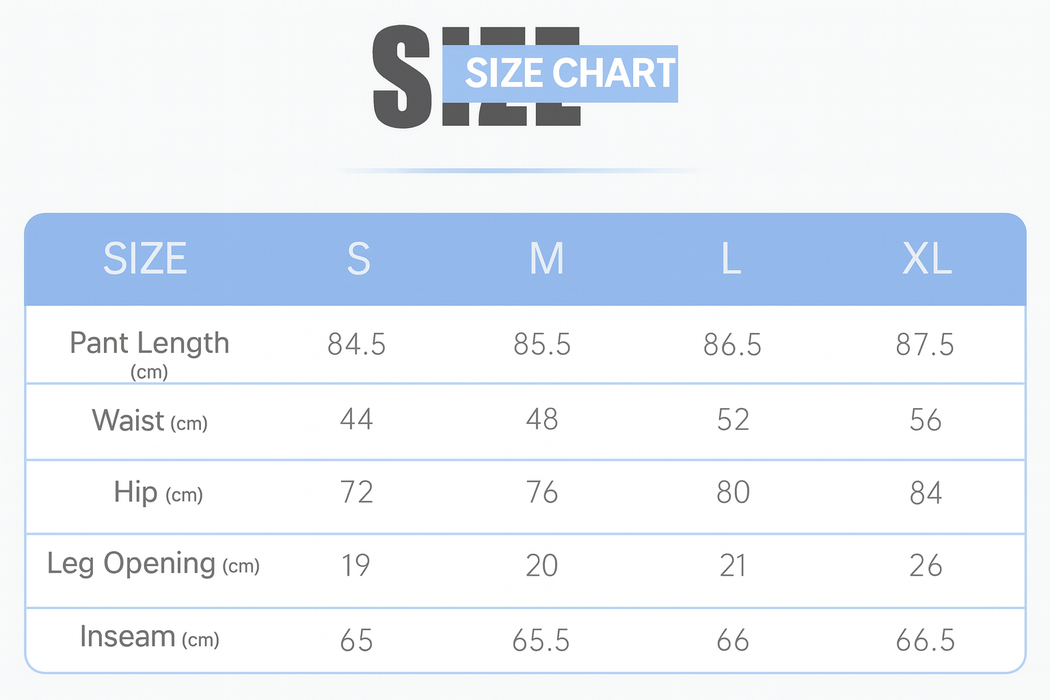Select the S size column header
The height and width of the screenshot is (700, 1050).
358,259
